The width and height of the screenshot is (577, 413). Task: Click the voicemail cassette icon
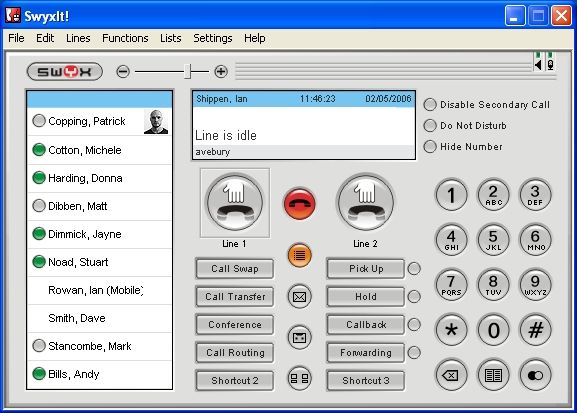pyautogui.click(x=300, y=337)
